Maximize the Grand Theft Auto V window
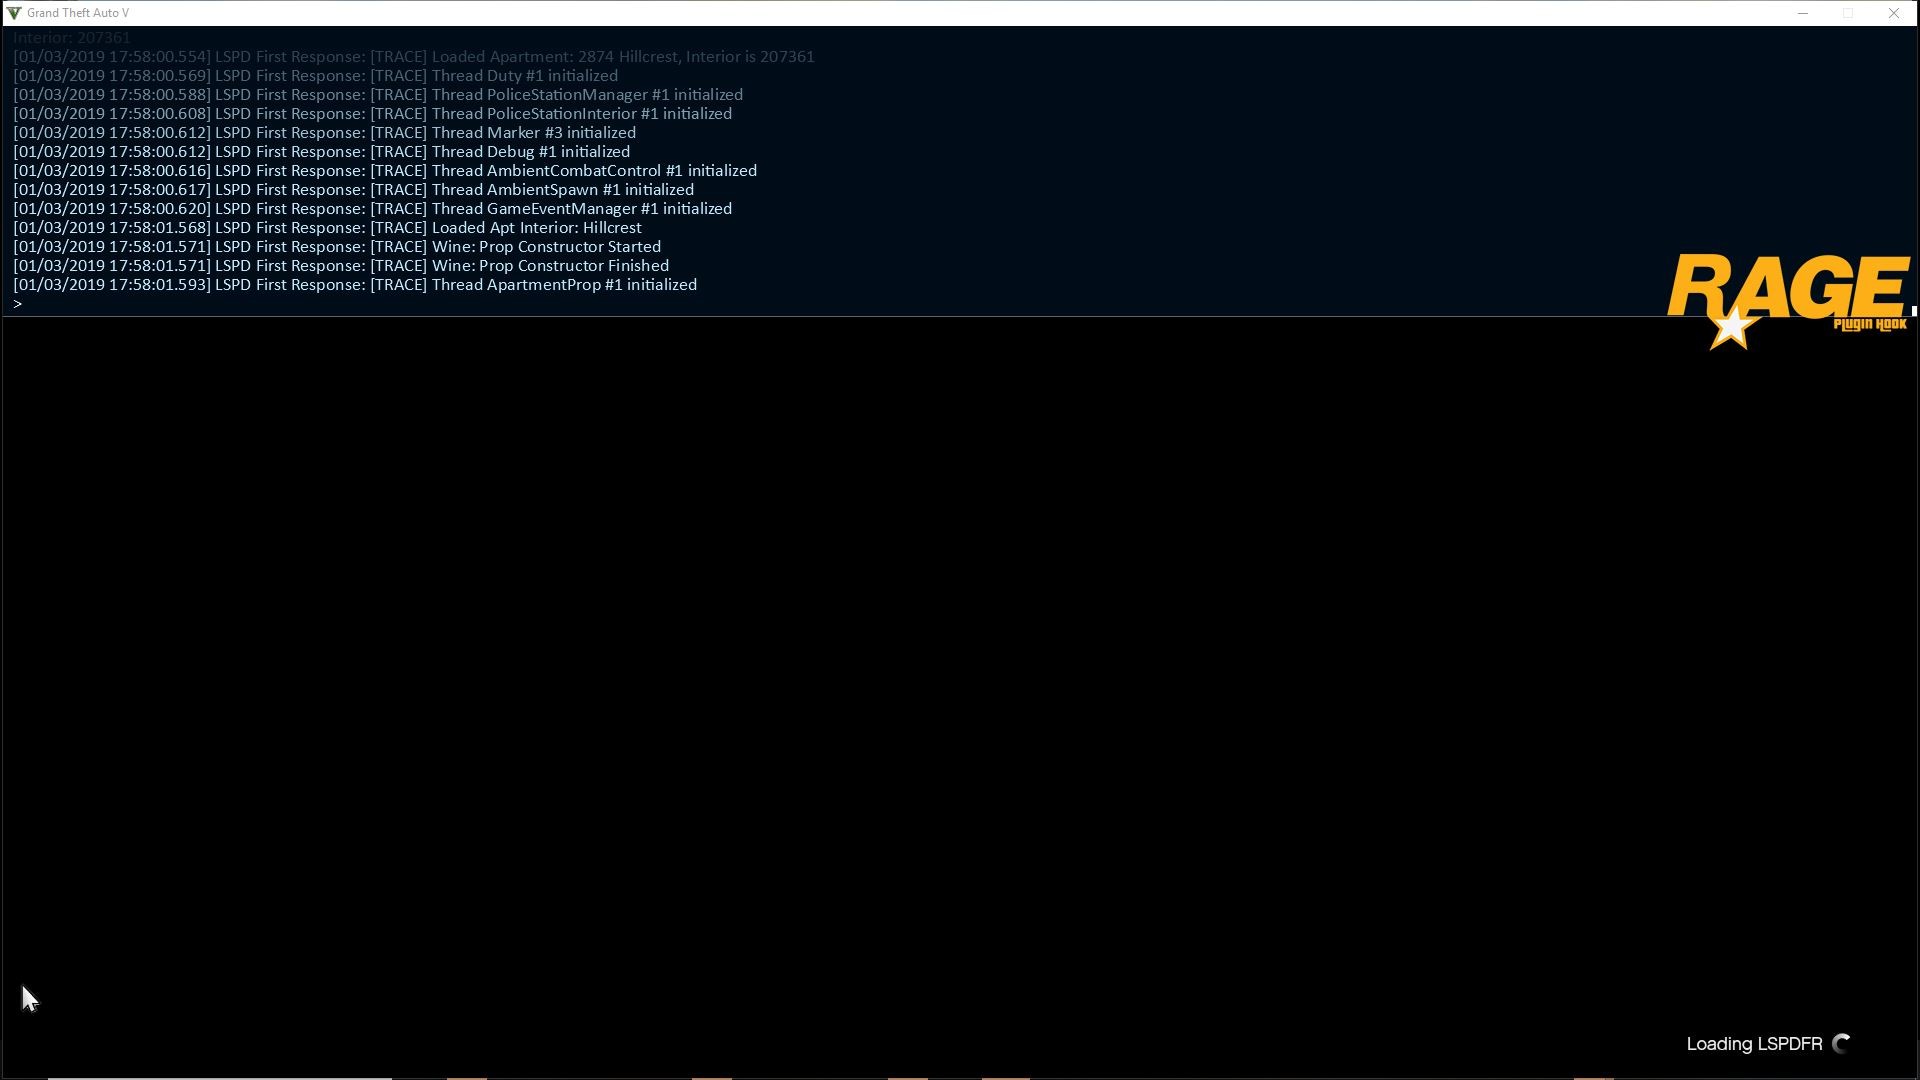This screenshot has width=1920, height=1080. pos(1848,13)
